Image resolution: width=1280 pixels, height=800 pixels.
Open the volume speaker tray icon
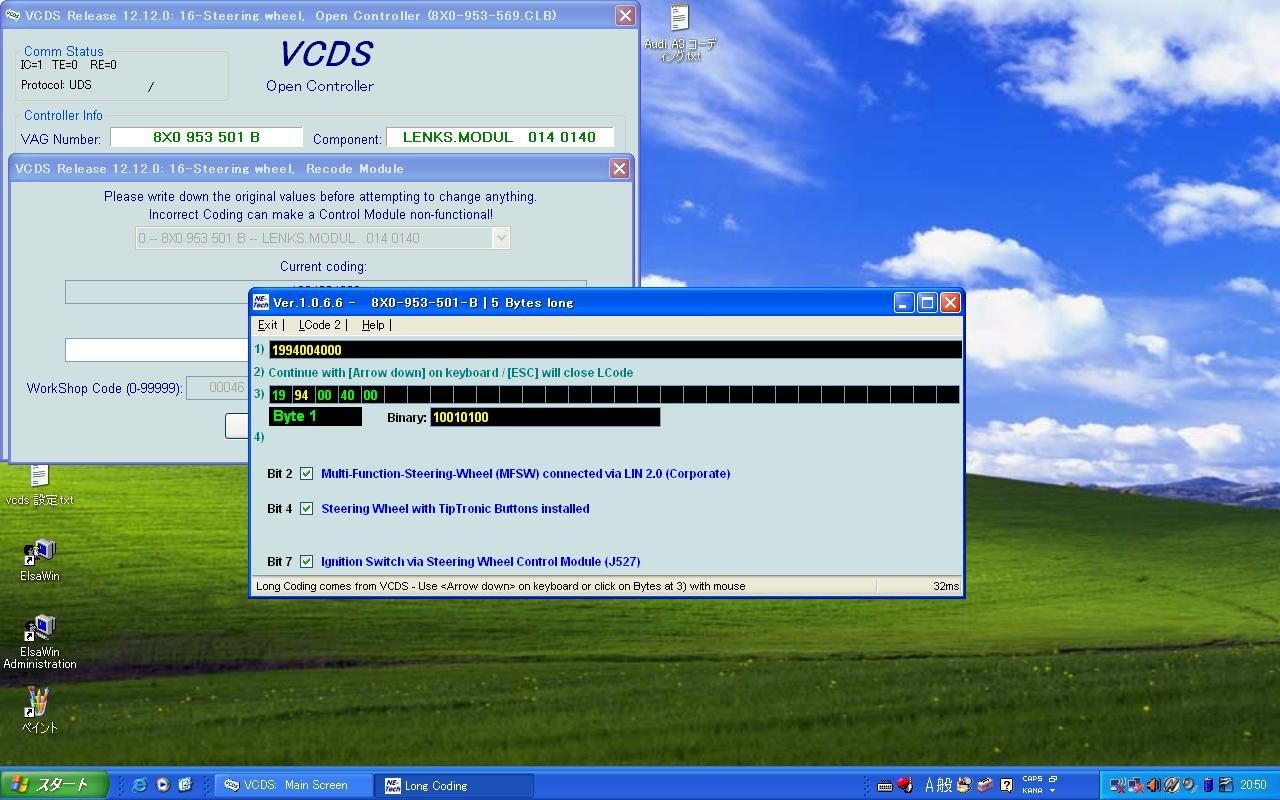click(1154, 785)
